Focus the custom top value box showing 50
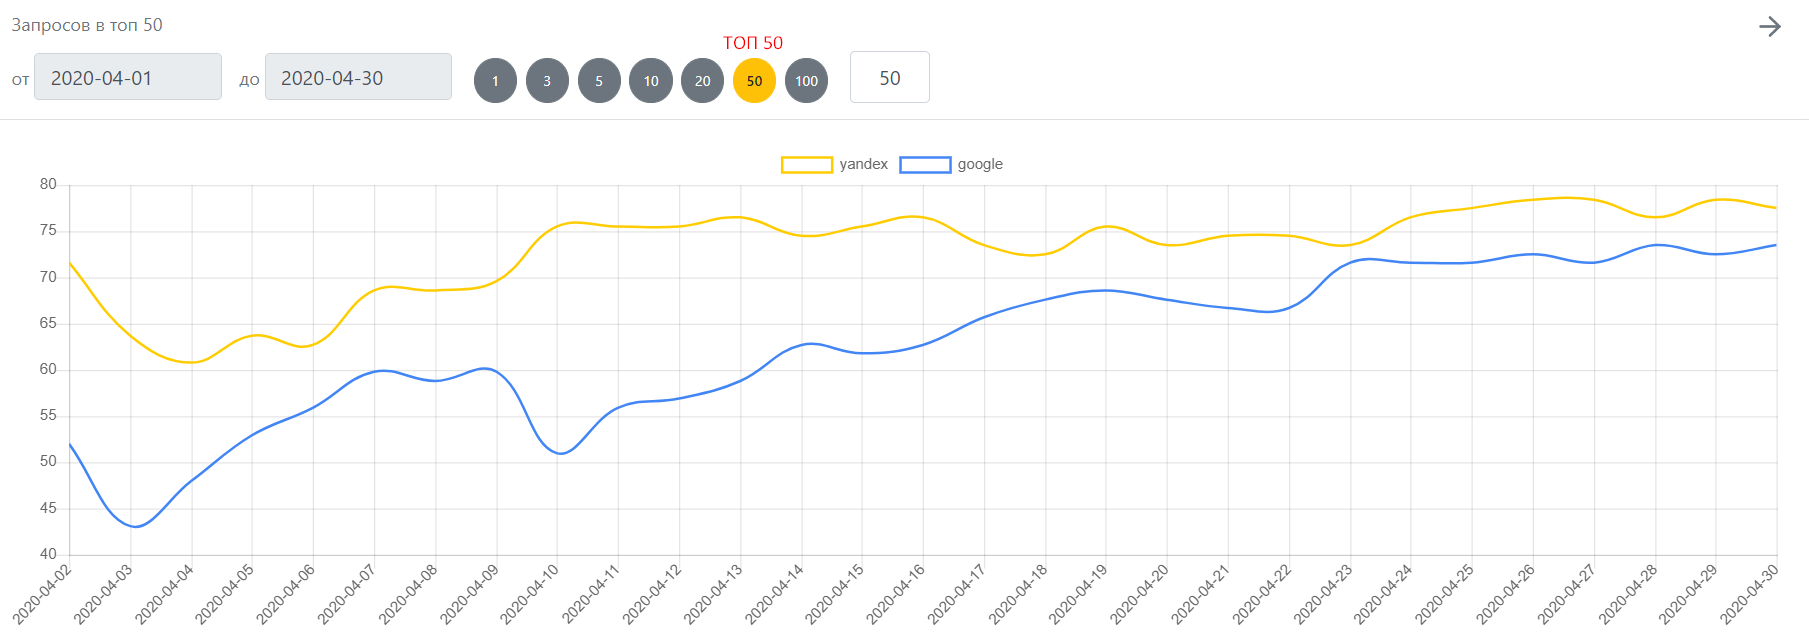The width and height of the screenshot is (1809, 641). (x=889, y=77)
